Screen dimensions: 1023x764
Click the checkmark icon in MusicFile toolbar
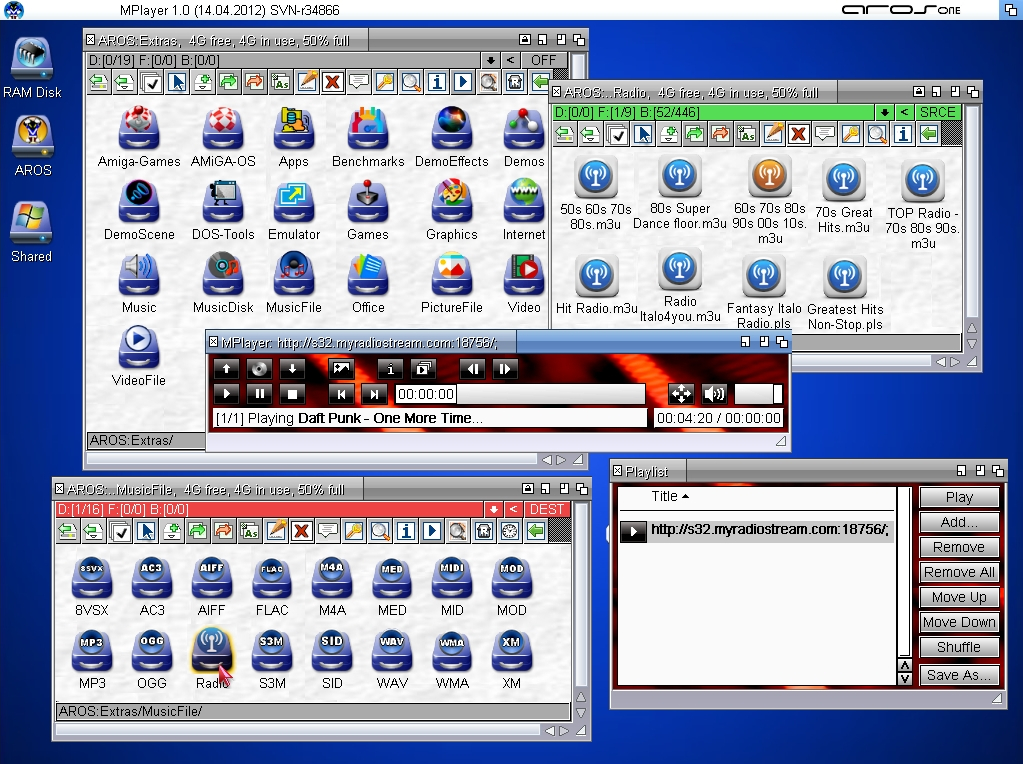point(120,532)
